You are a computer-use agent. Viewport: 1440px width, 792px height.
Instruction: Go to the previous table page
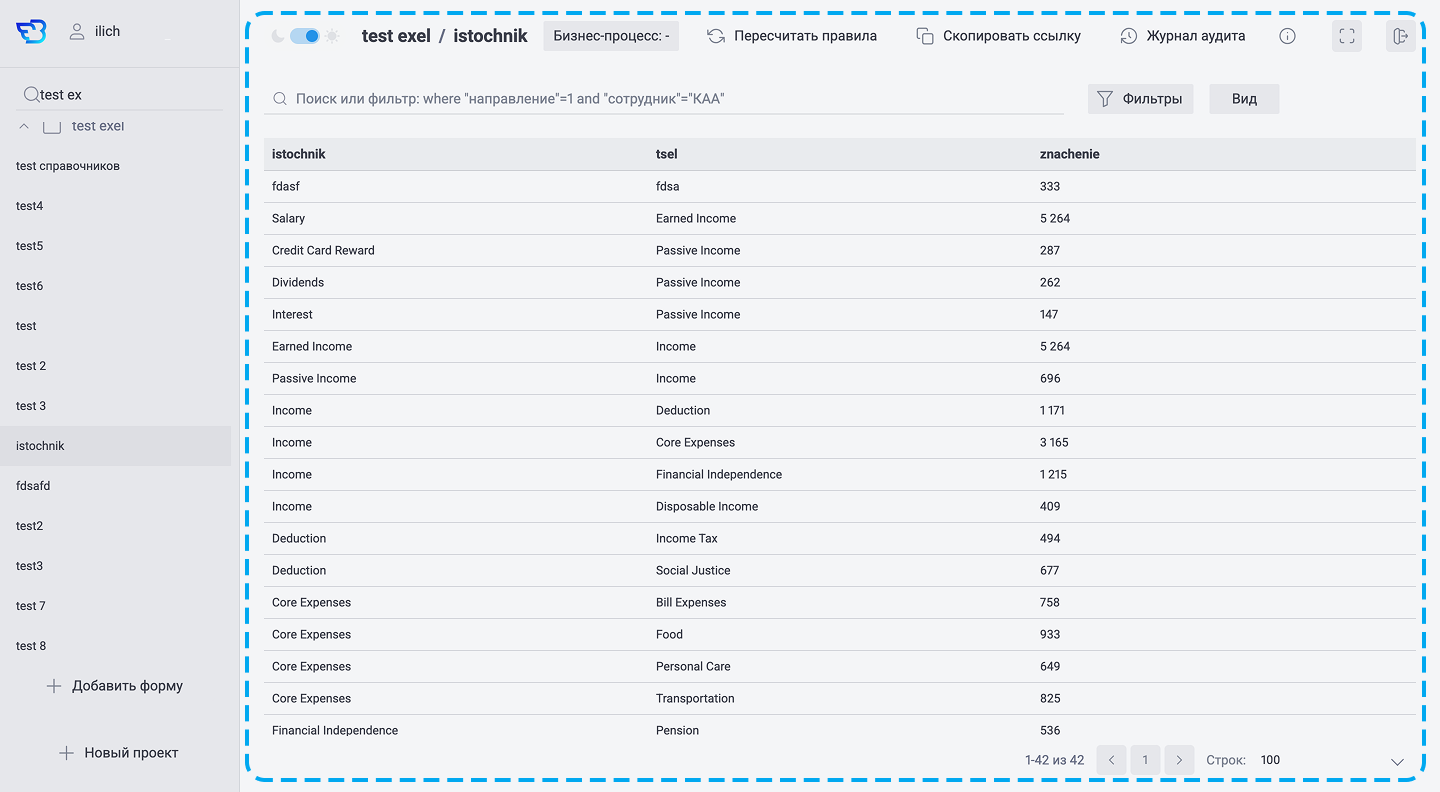coord(1111,760)
